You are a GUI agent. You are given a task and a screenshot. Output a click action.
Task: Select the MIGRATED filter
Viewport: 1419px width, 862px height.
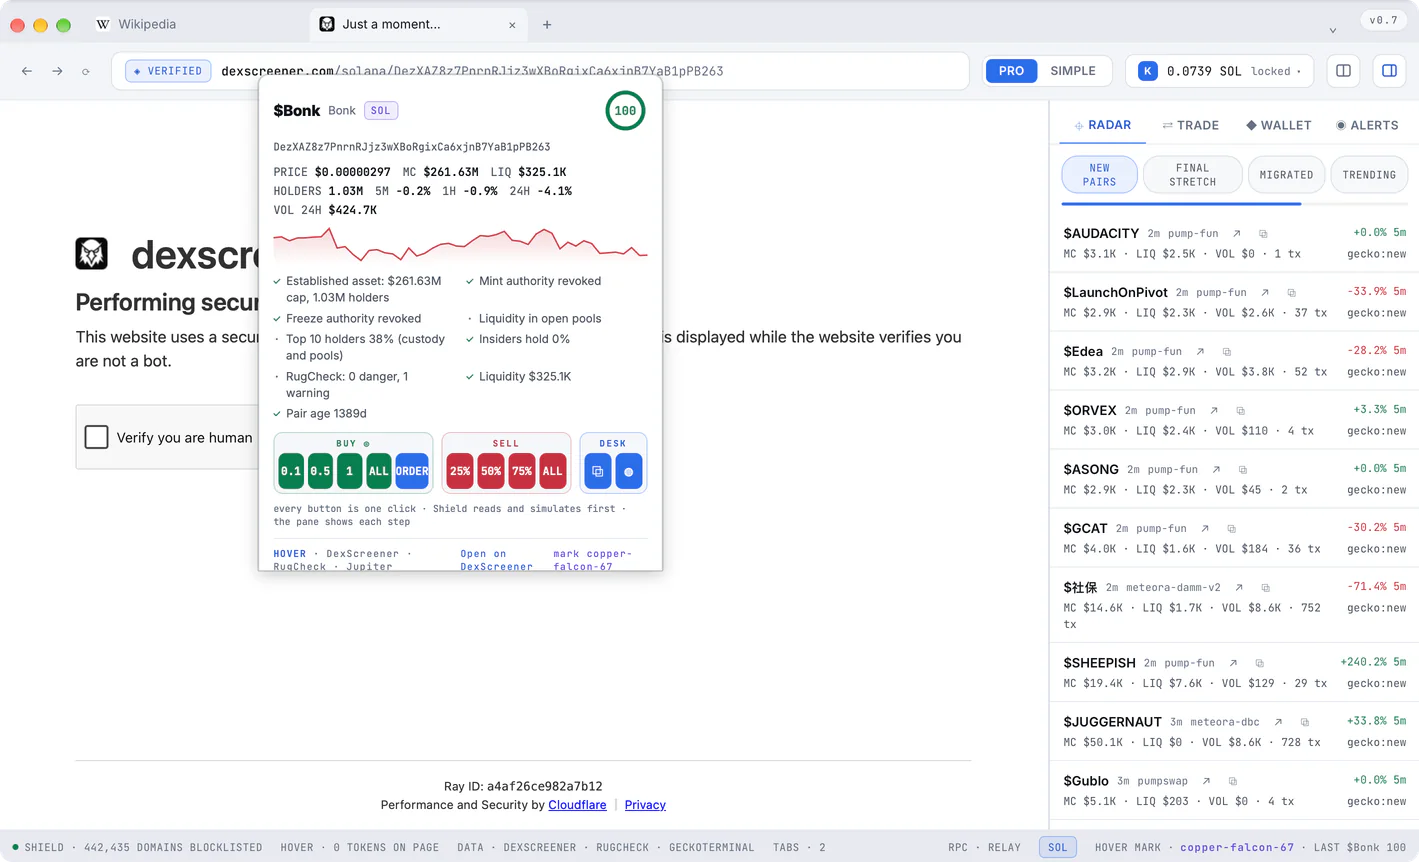tap(1286, 175)
